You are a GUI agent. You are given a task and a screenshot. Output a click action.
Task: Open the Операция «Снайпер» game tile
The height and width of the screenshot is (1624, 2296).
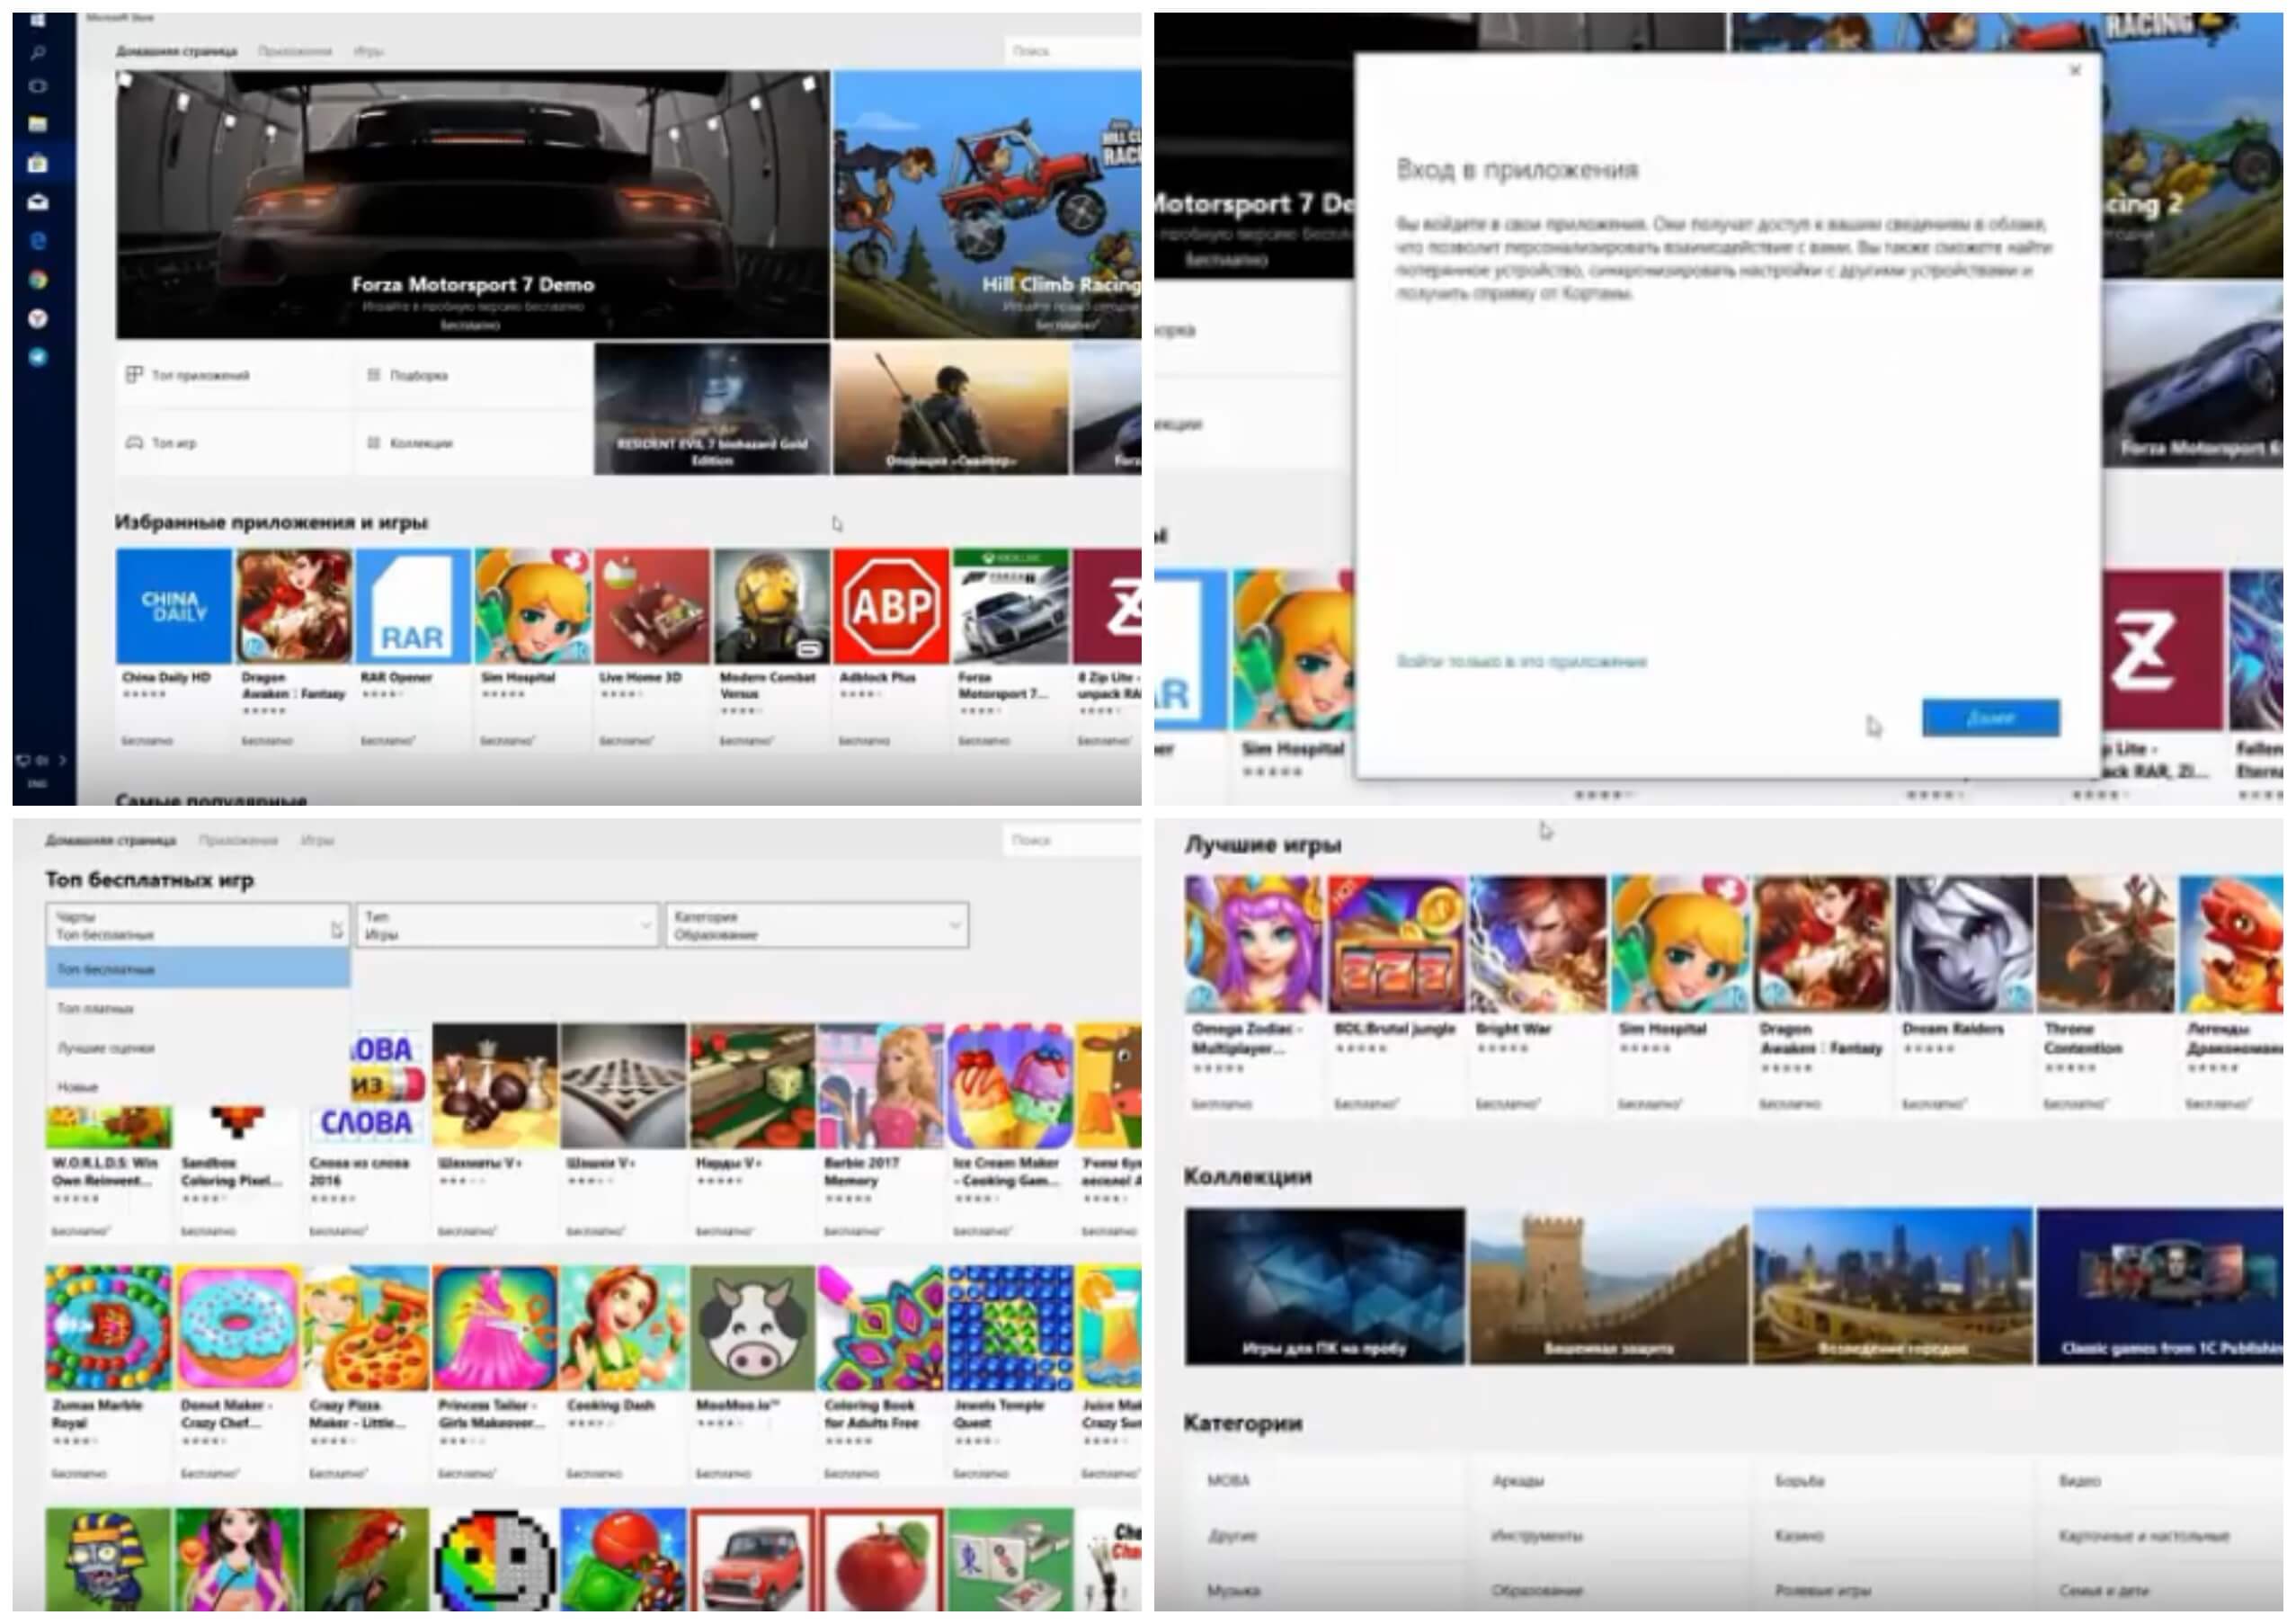point(951,409)
